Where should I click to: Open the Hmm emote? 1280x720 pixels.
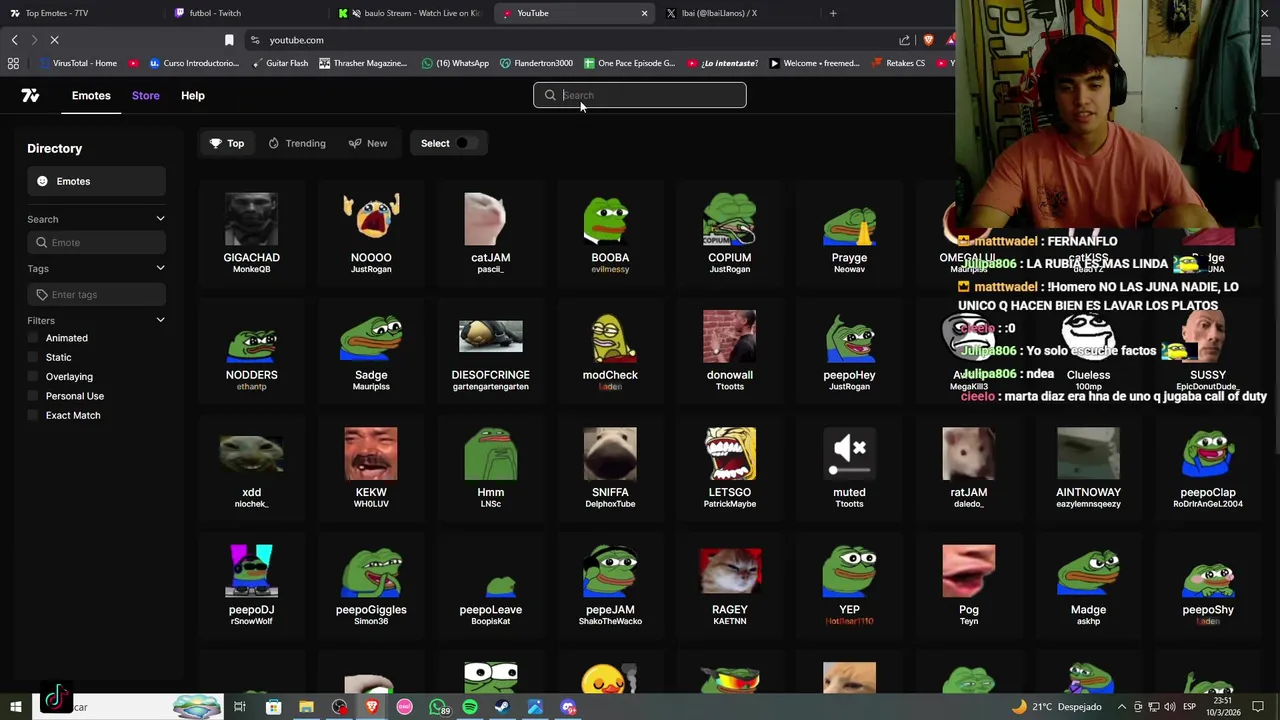pos(490,467)
